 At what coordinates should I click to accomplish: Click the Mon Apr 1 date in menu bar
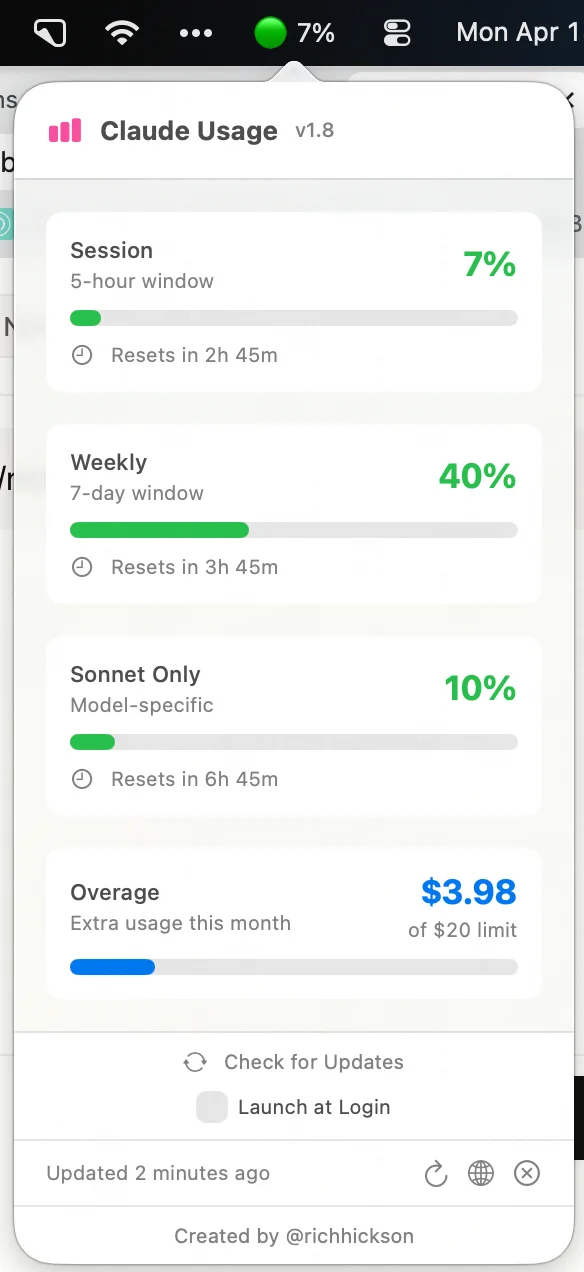tap(518, 33)
